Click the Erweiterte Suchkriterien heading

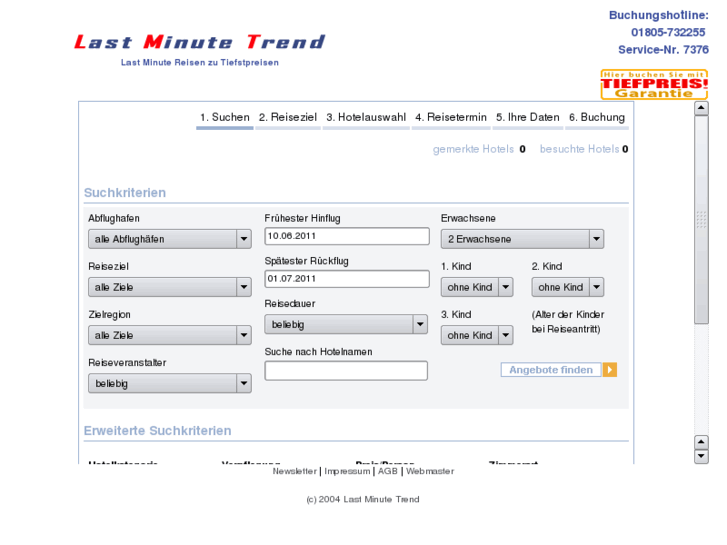pos(158,431)
